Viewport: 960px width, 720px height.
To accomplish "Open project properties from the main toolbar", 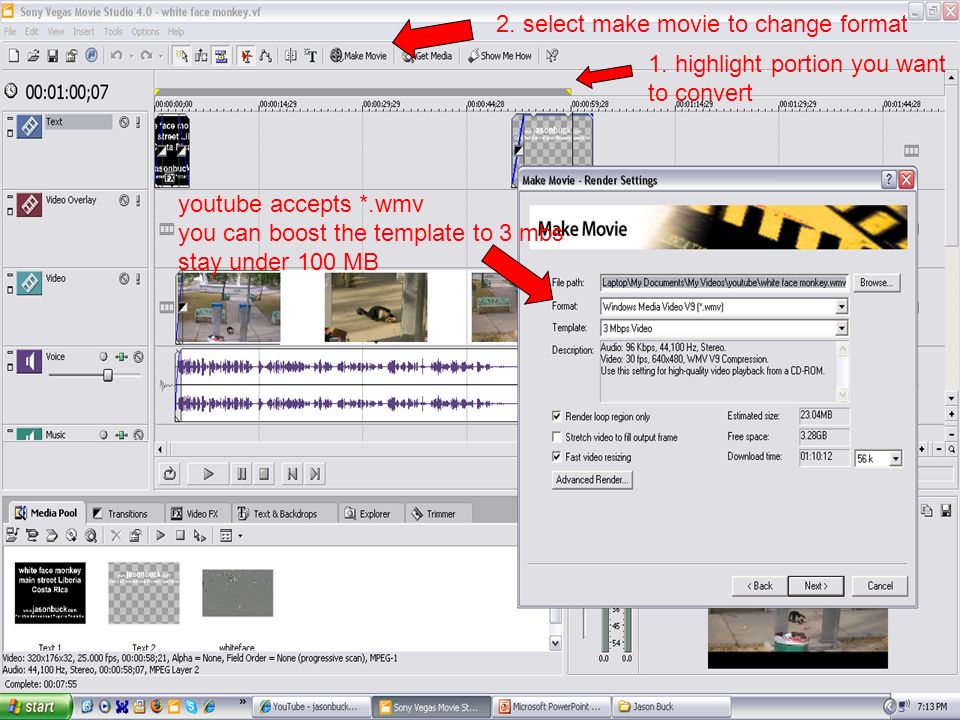I will (x=72, y=56).
